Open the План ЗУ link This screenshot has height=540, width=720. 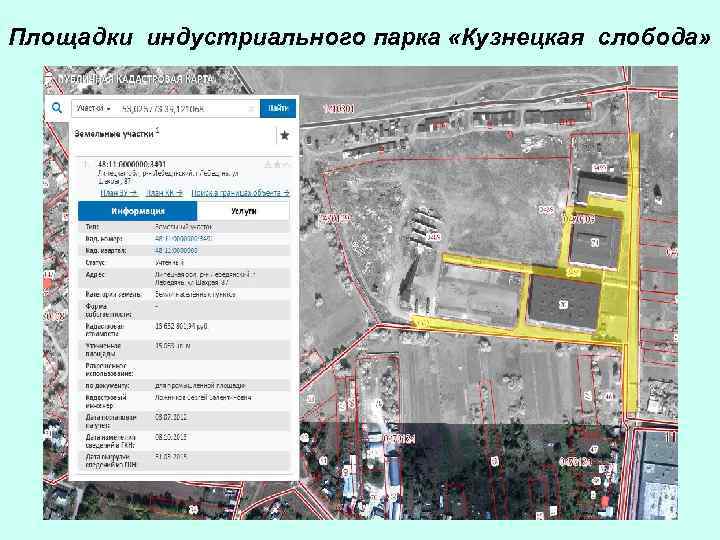click(118, 193)
